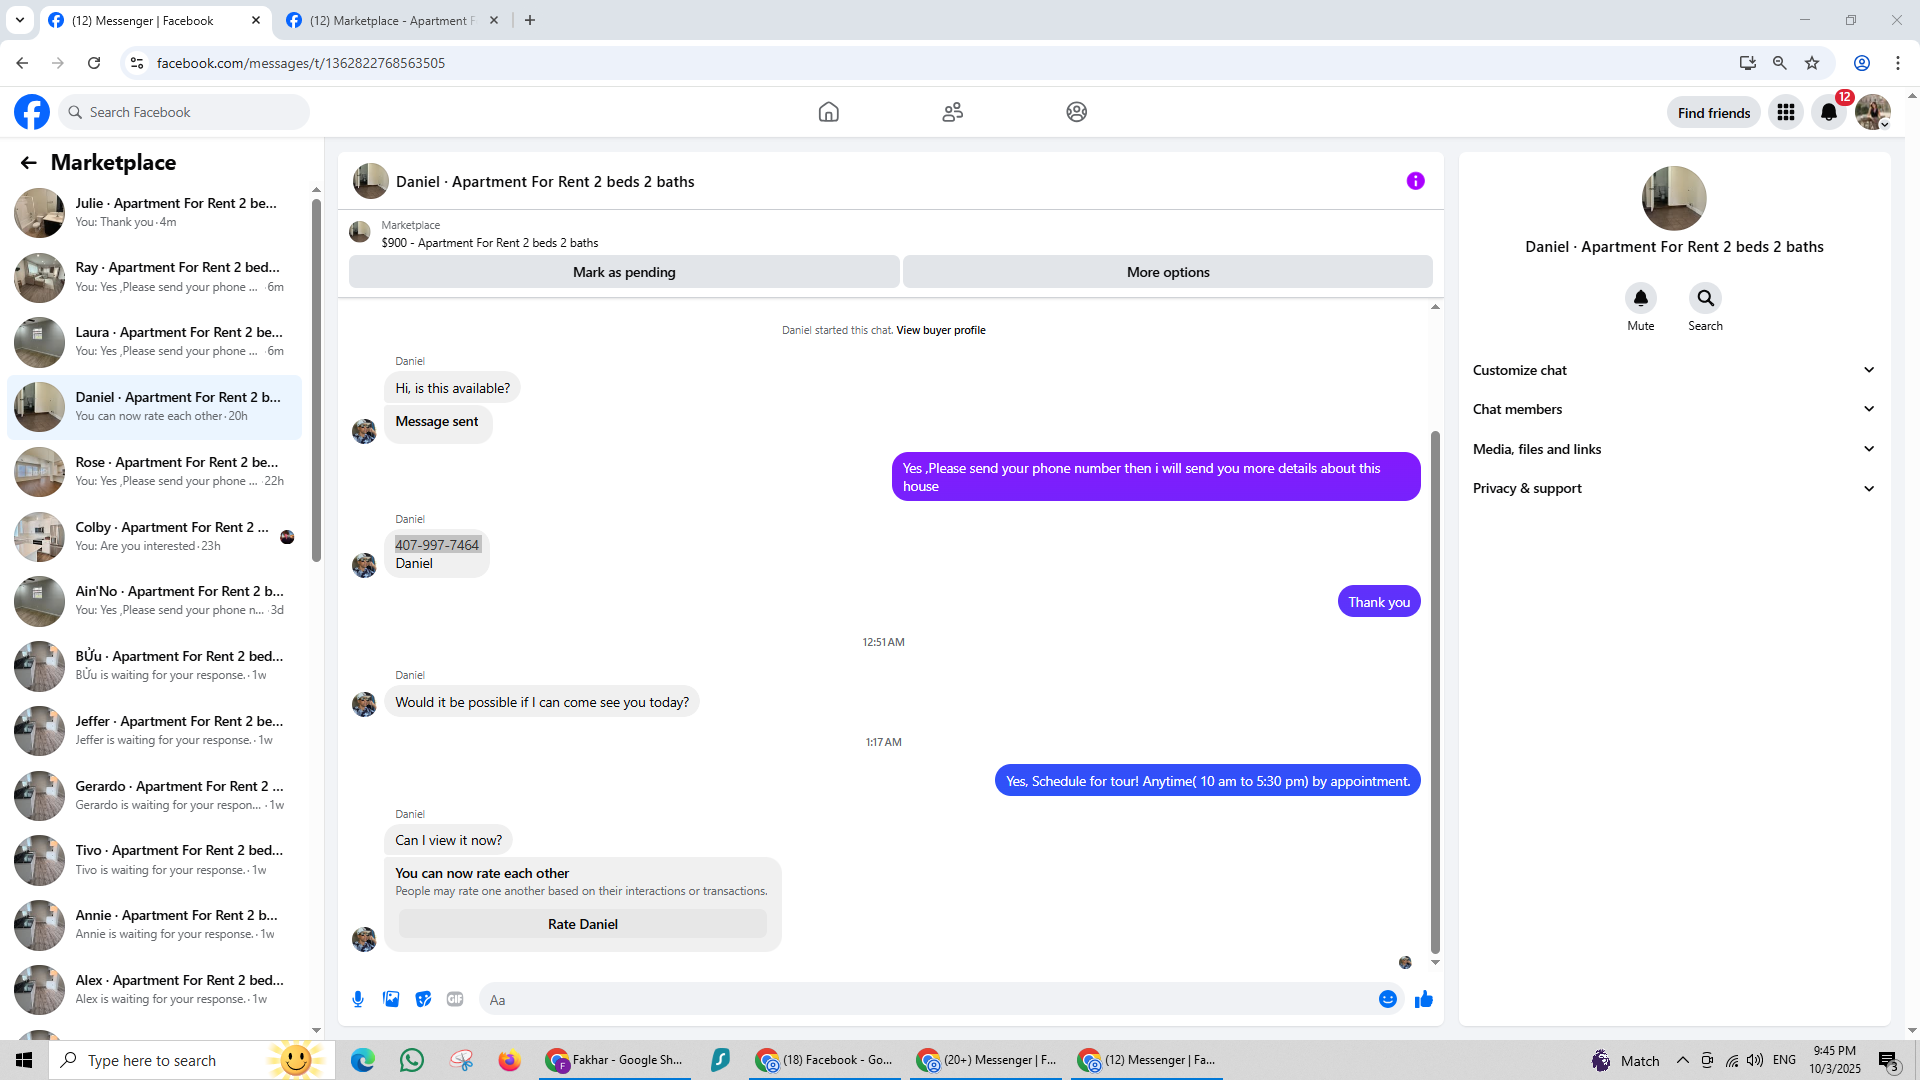Click Daniel's phone number 407-997-7464
Screen dimensions: 1920x1080
pyautogui.click(x=437, y=545)
